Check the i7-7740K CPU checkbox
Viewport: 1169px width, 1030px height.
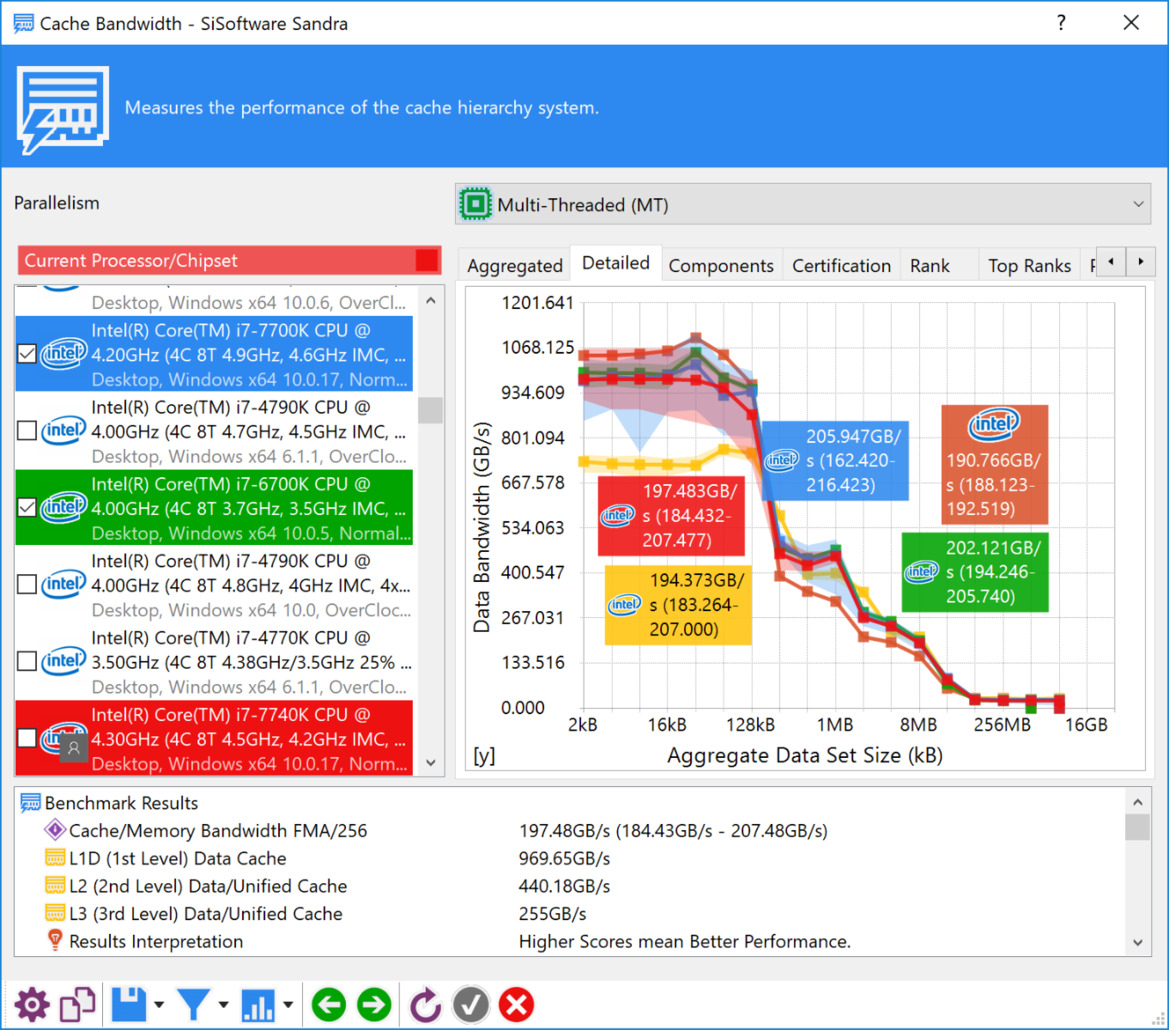click(27, 738)
